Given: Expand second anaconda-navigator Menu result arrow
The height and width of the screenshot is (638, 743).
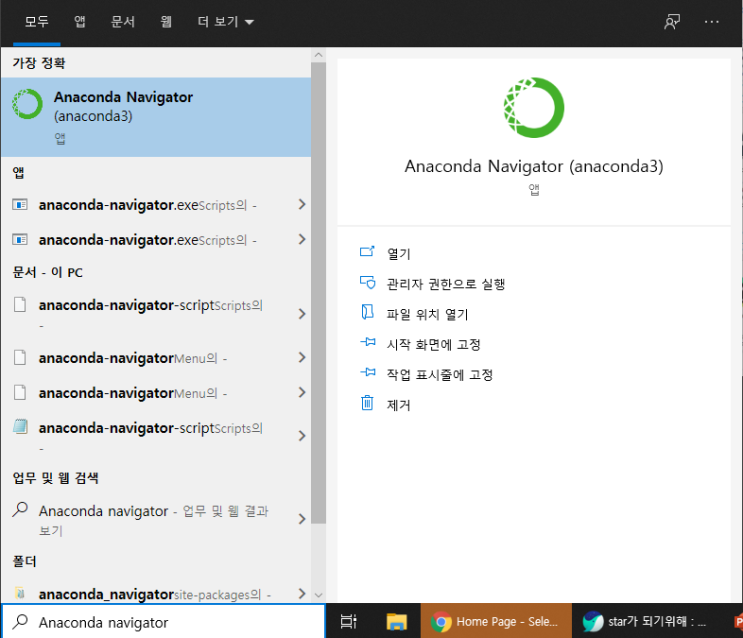Looking at the screenshot, I should pyautogui.click(x=302, y=392).
